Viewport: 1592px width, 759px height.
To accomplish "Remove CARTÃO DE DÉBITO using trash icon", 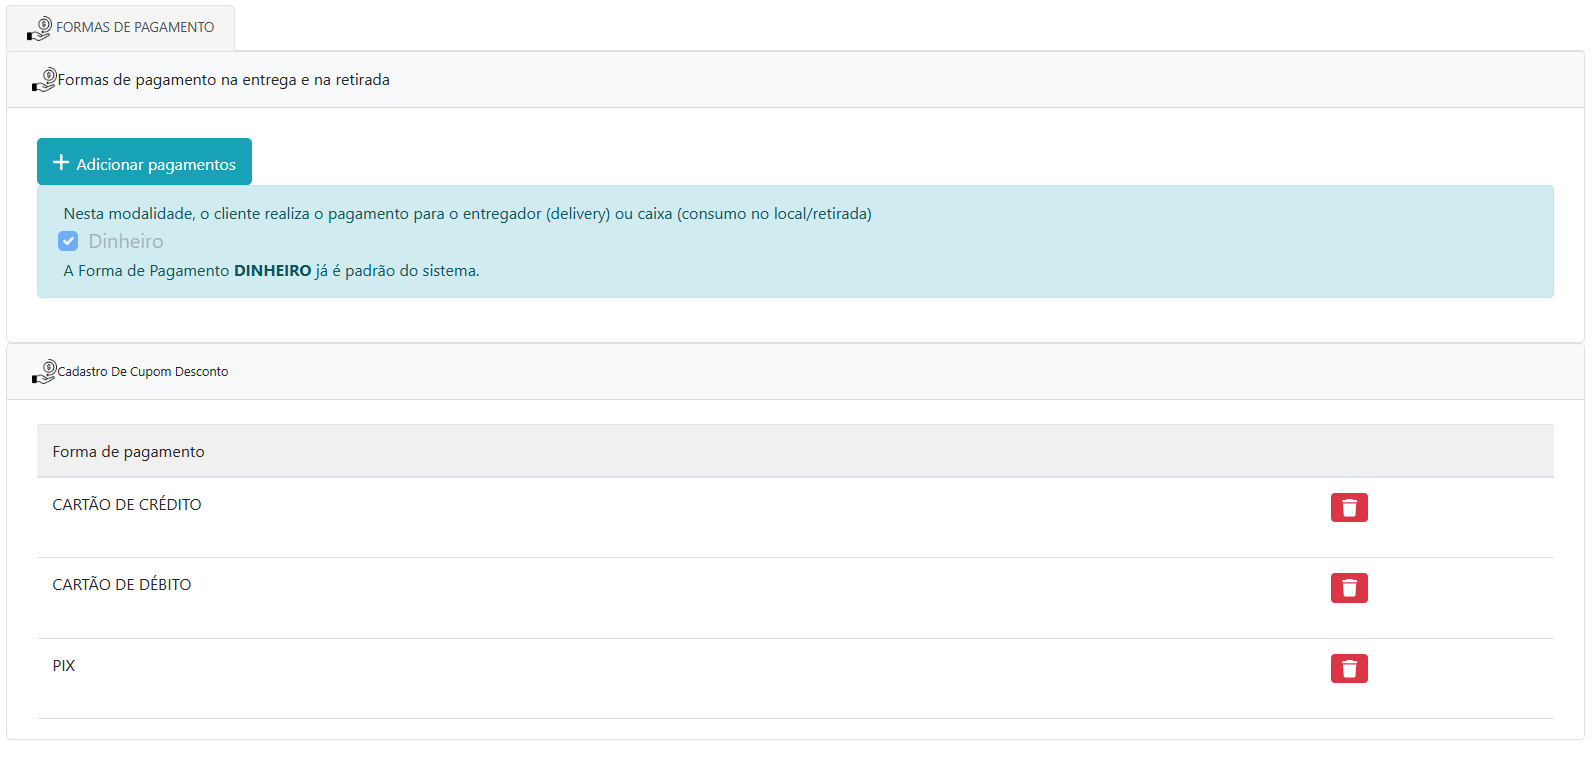I will (1348, 588).
